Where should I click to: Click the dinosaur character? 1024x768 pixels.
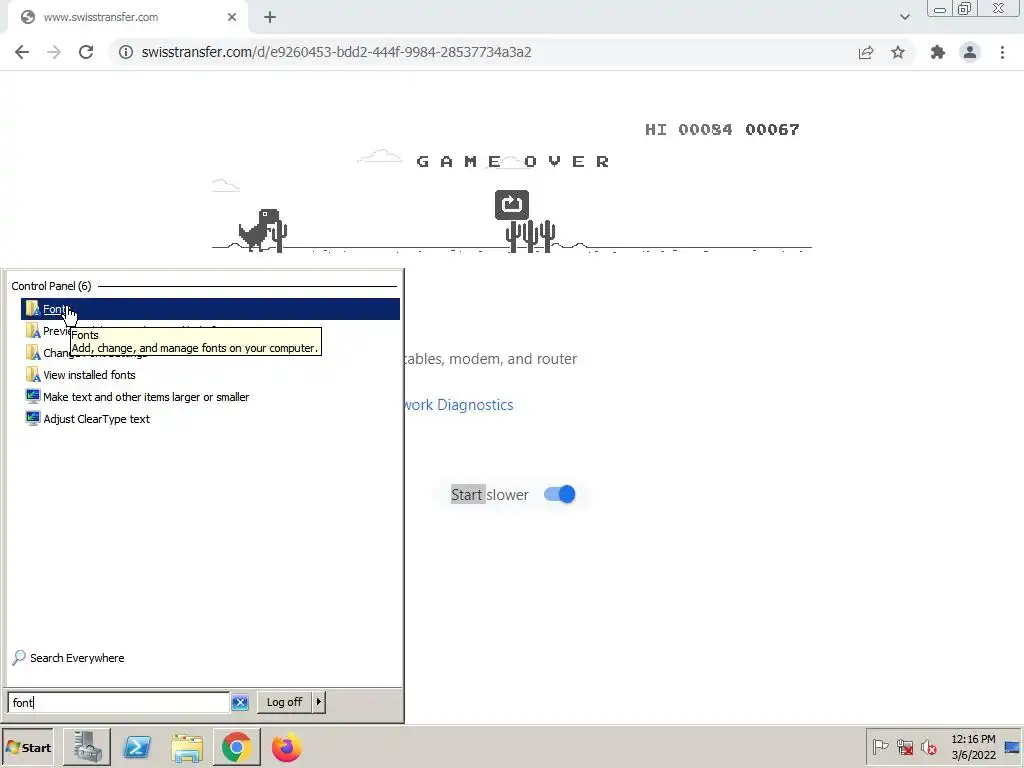tap(259, 229)
